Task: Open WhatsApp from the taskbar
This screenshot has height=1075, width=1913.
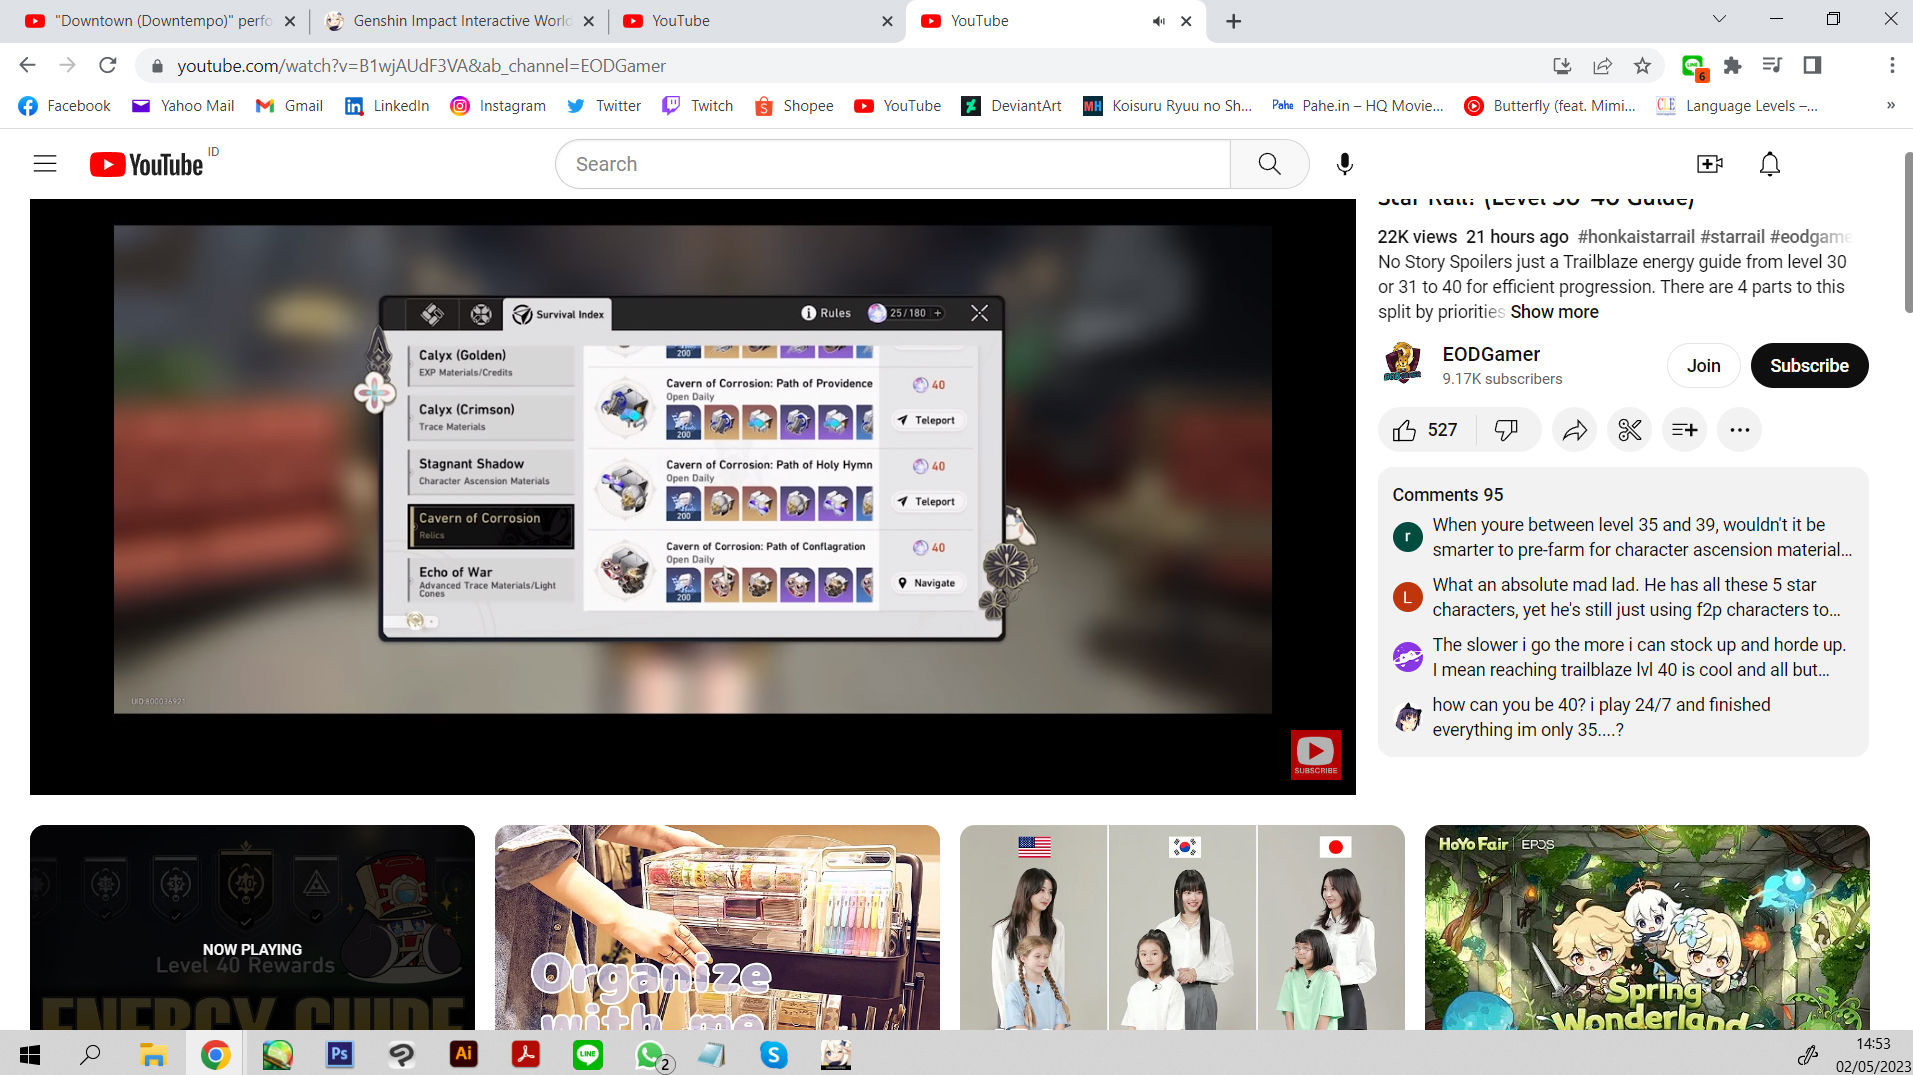Action: pyautogui.click(x=650, y=1054)
